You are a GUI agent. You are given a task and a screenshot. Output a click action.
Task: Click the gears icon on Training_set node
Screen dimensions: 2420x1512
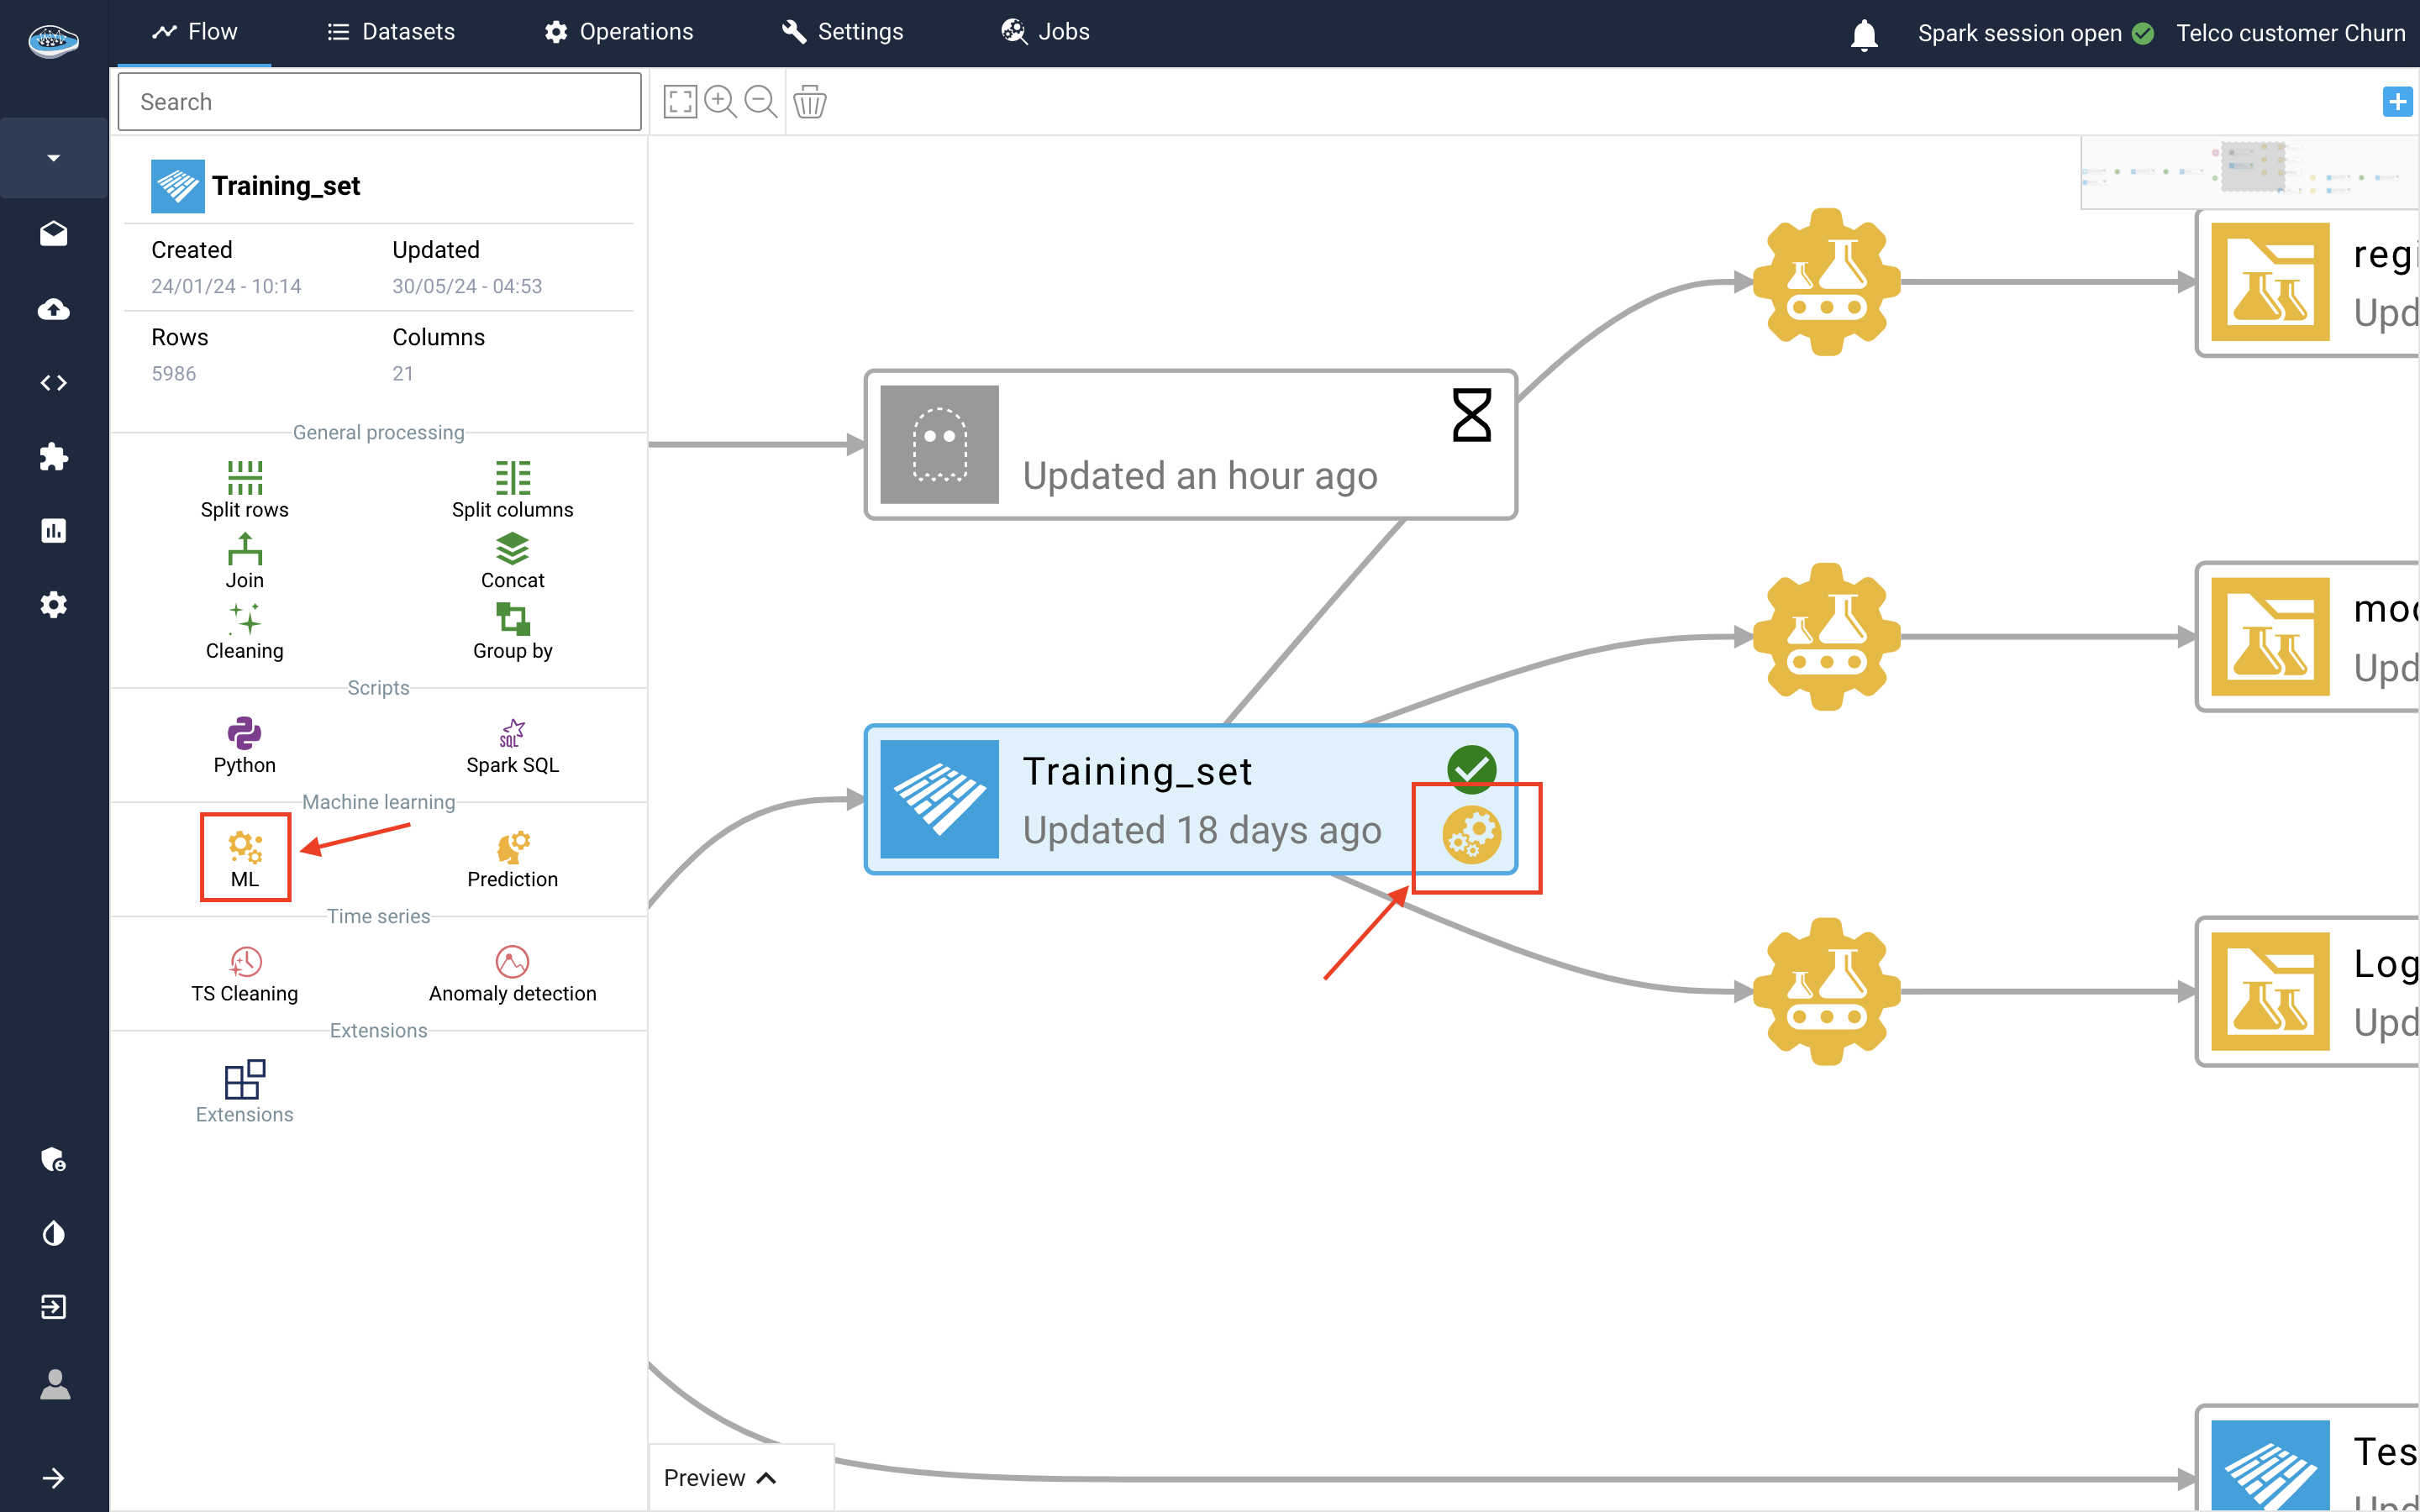pyautogui.click(x=1471, y=834)
